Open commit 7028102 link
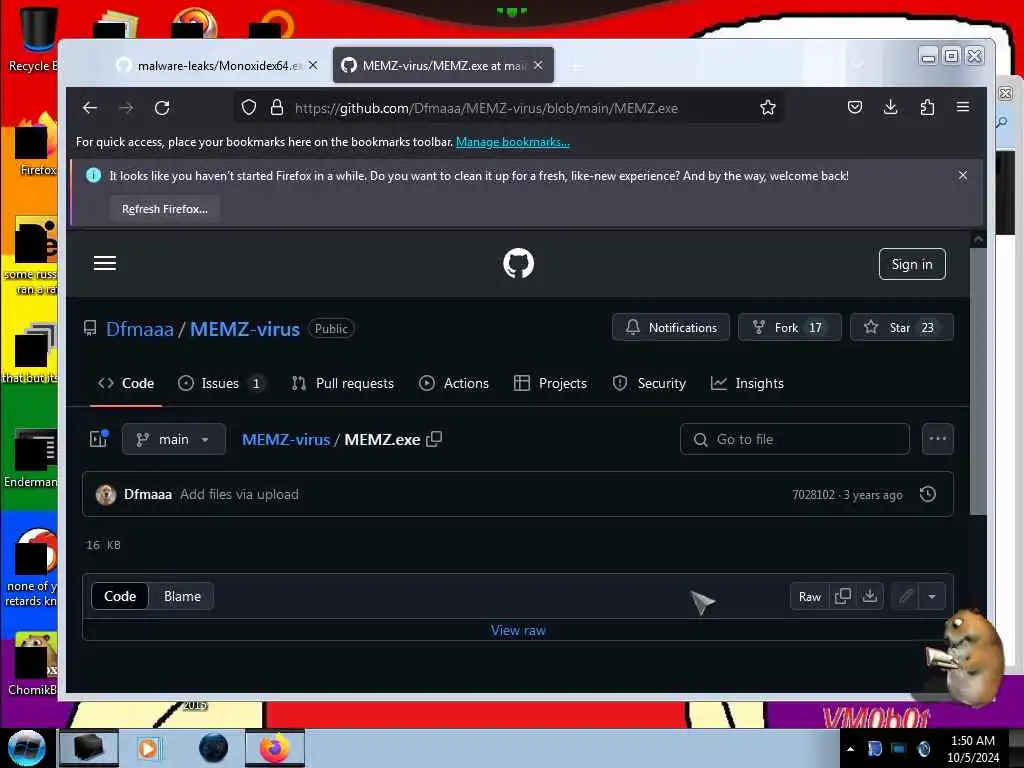Image resolution: width=1024 pixels, height=768 pixels. (x=814, y=494)
